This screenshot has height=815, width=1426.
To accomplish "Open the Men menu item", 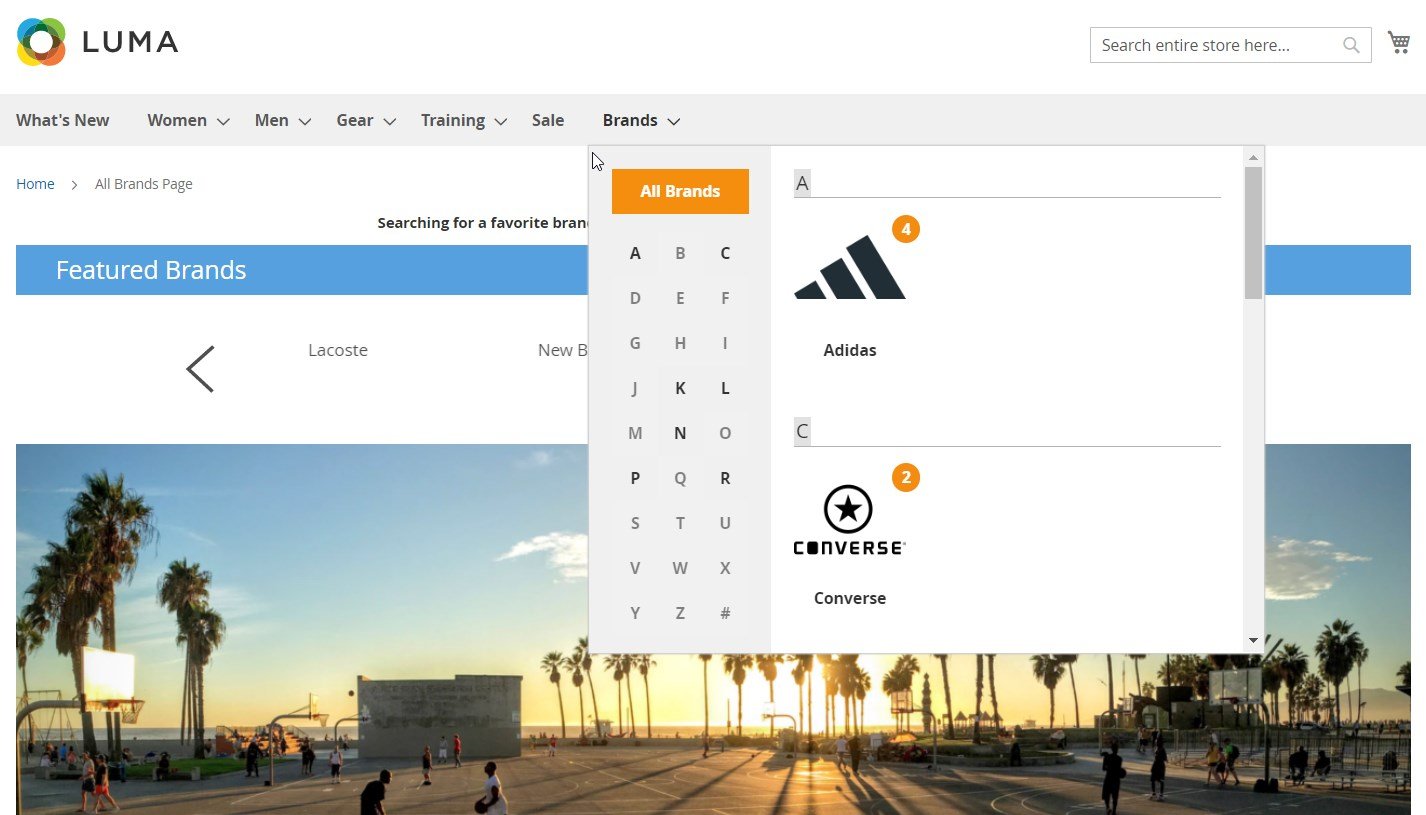I will (x=271, y=120).
